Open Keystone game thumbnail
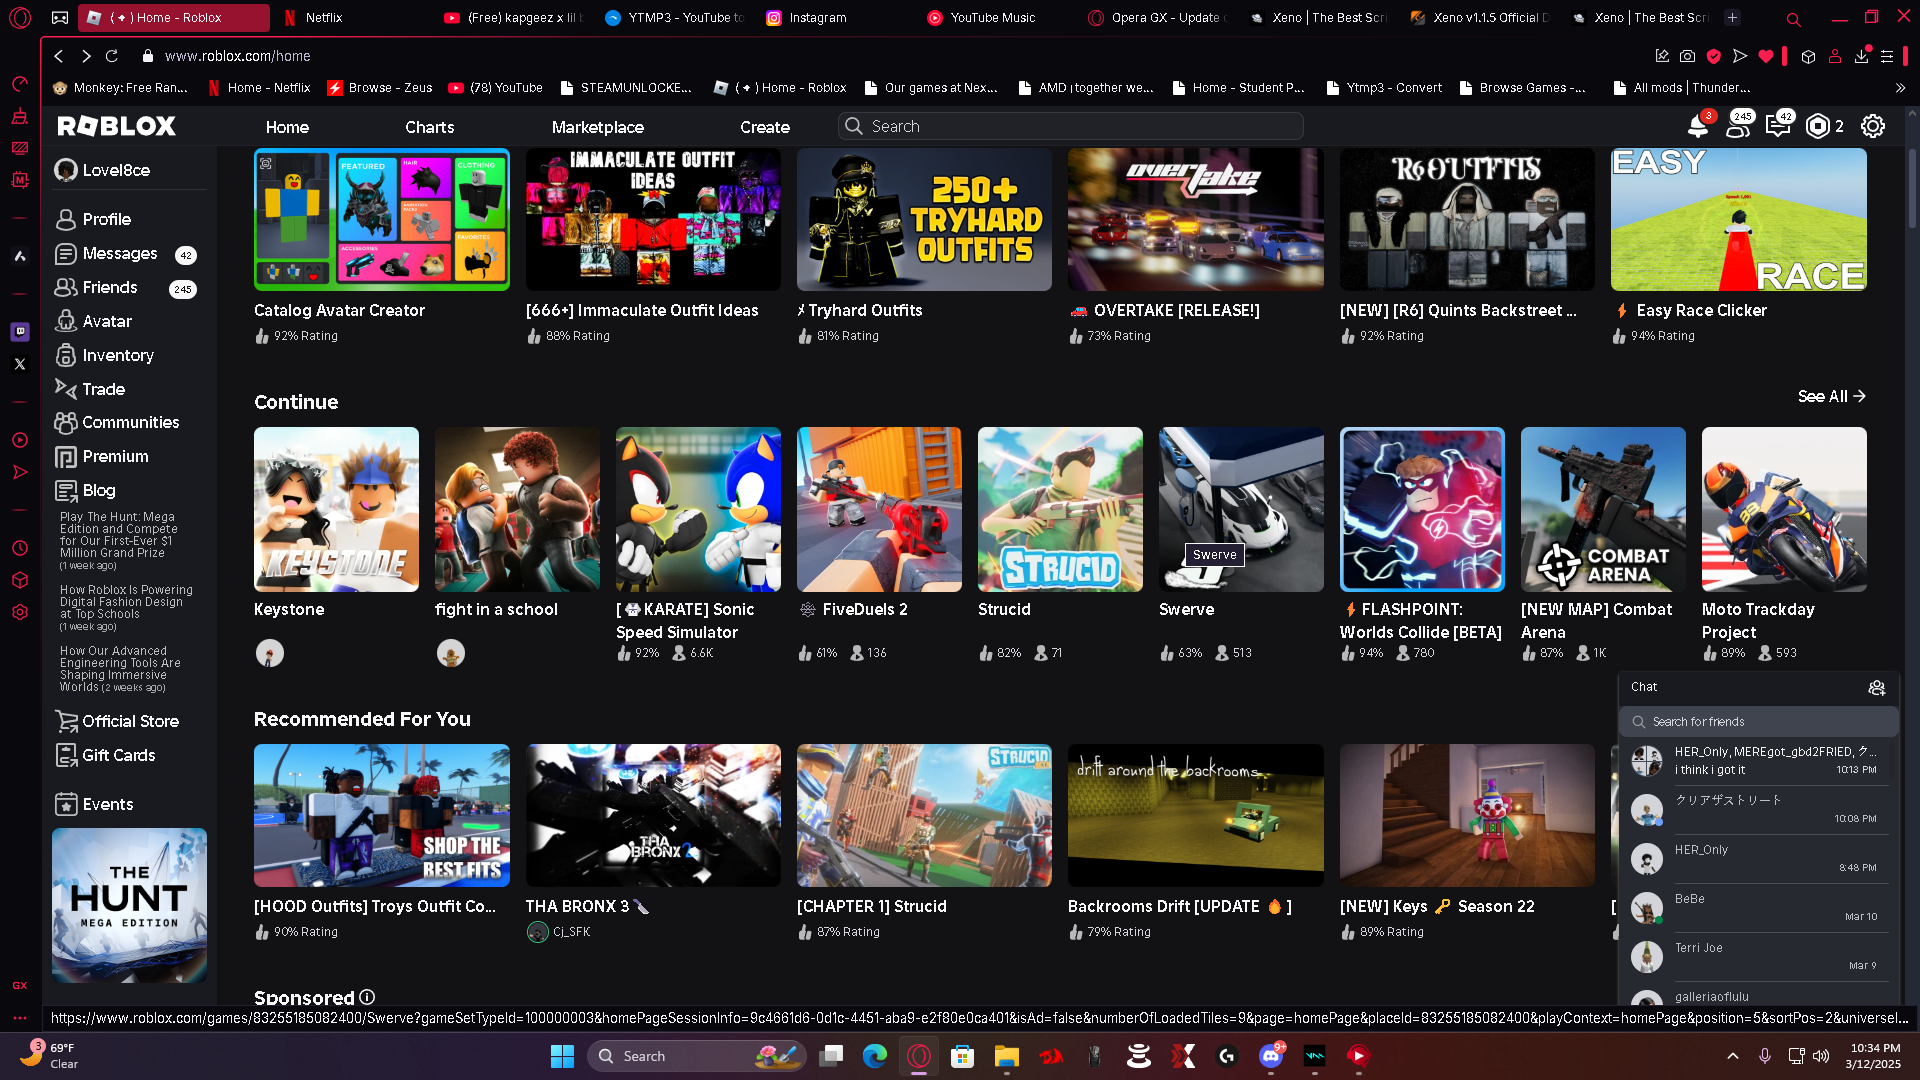1920x1080 pixels. point(336,509)
